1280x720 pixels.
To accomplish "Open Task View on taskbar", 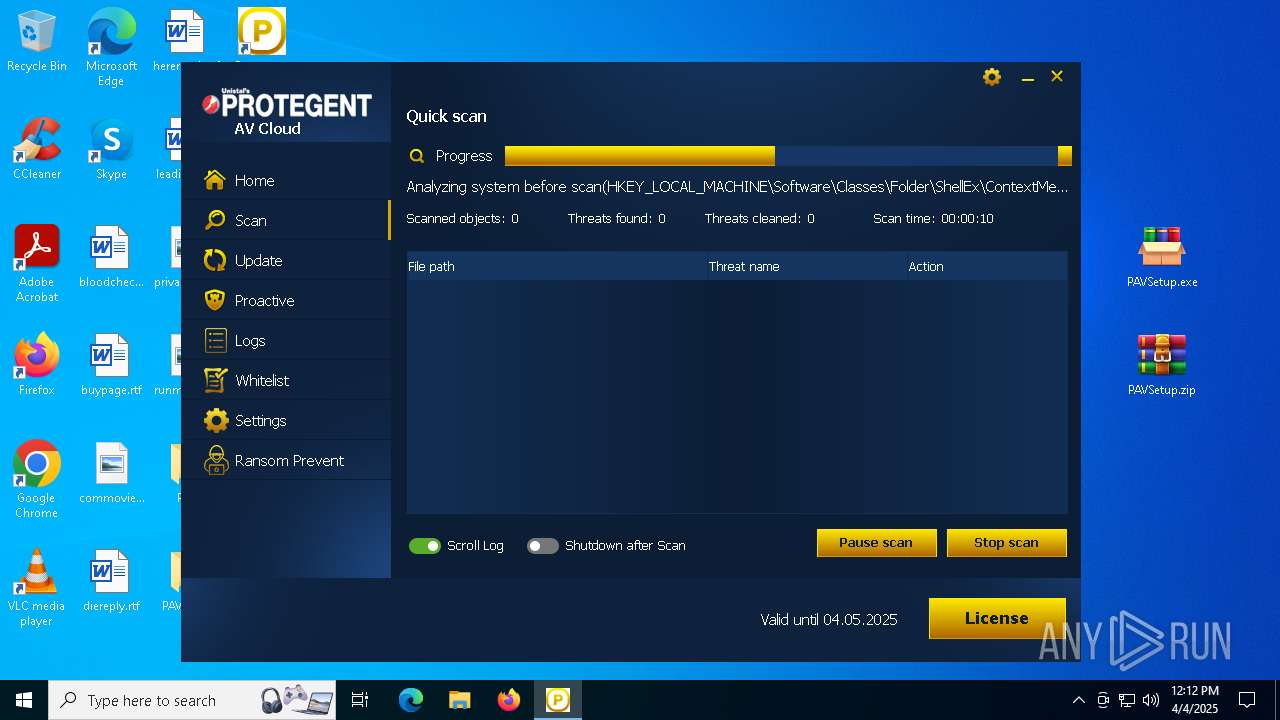I will point(360,700).
